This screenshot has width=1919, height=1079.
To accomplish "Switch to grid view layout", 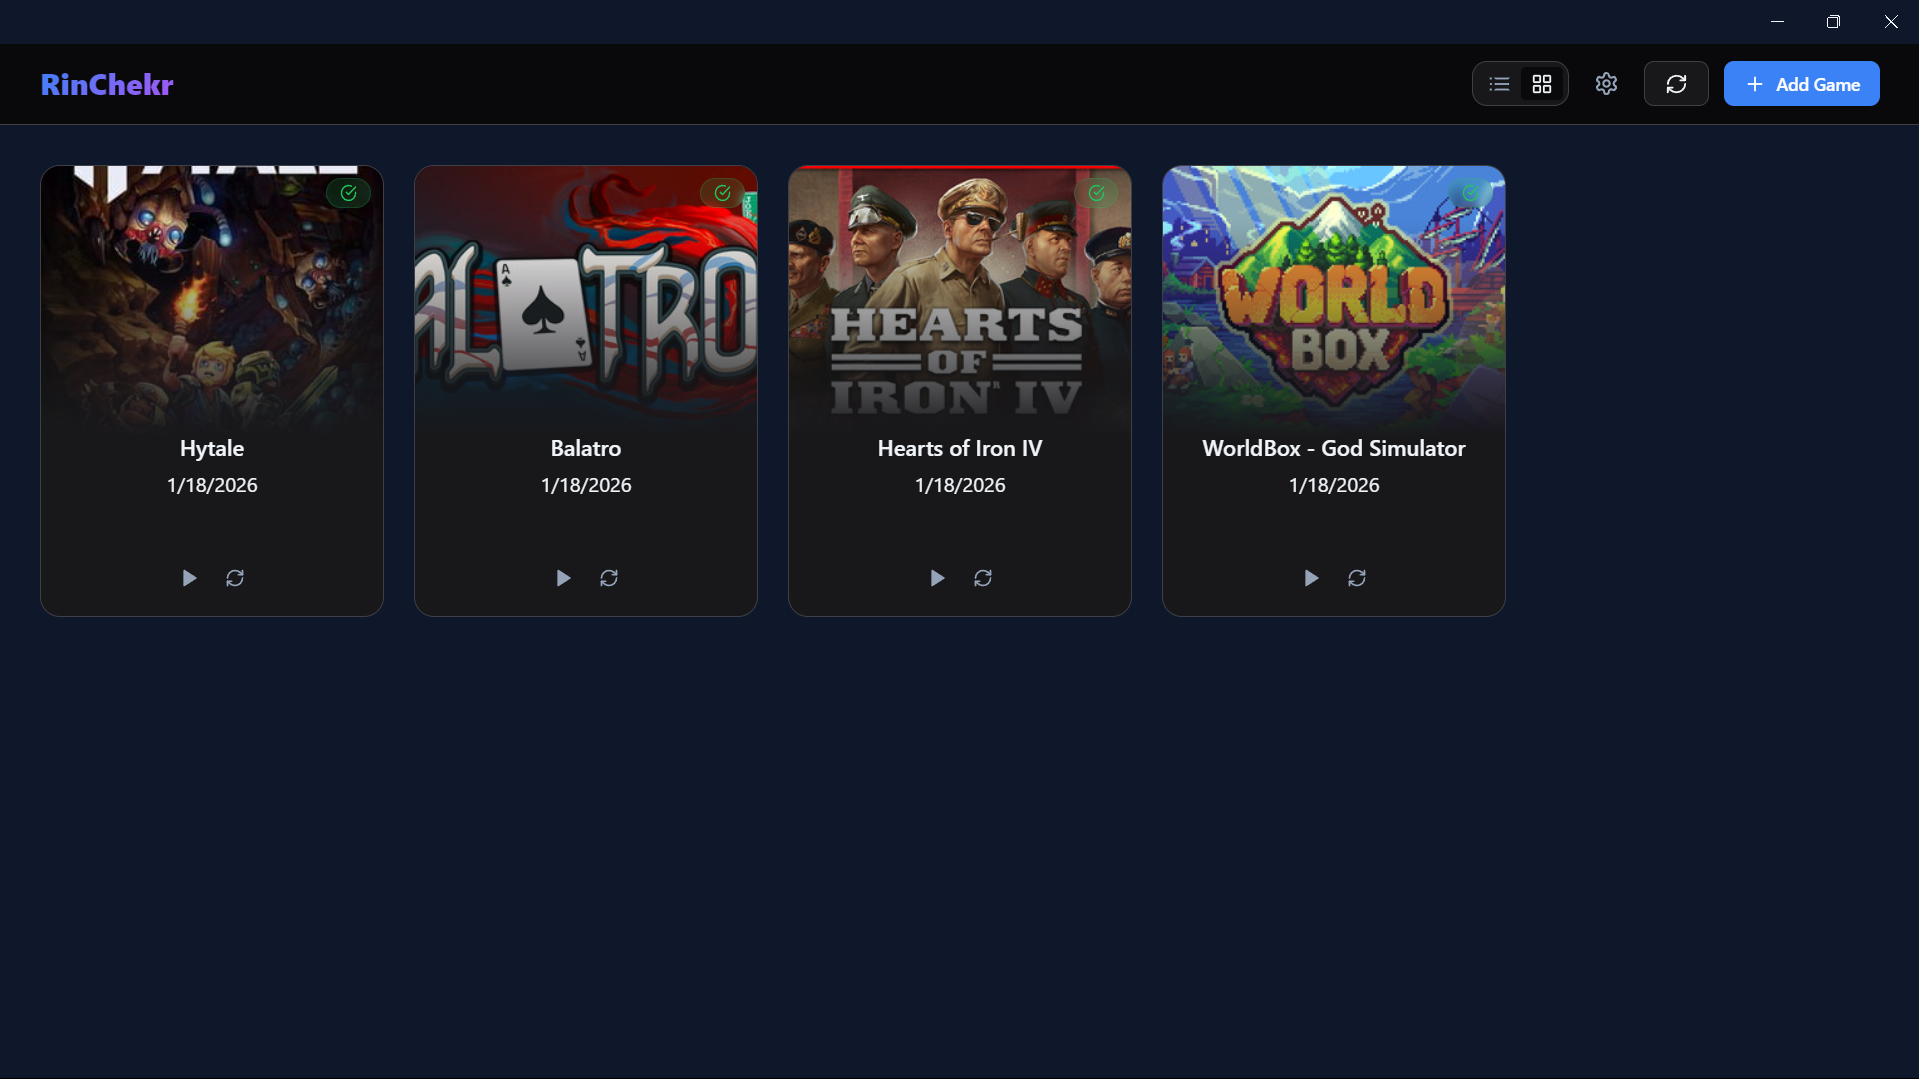I will [1542, 84].
